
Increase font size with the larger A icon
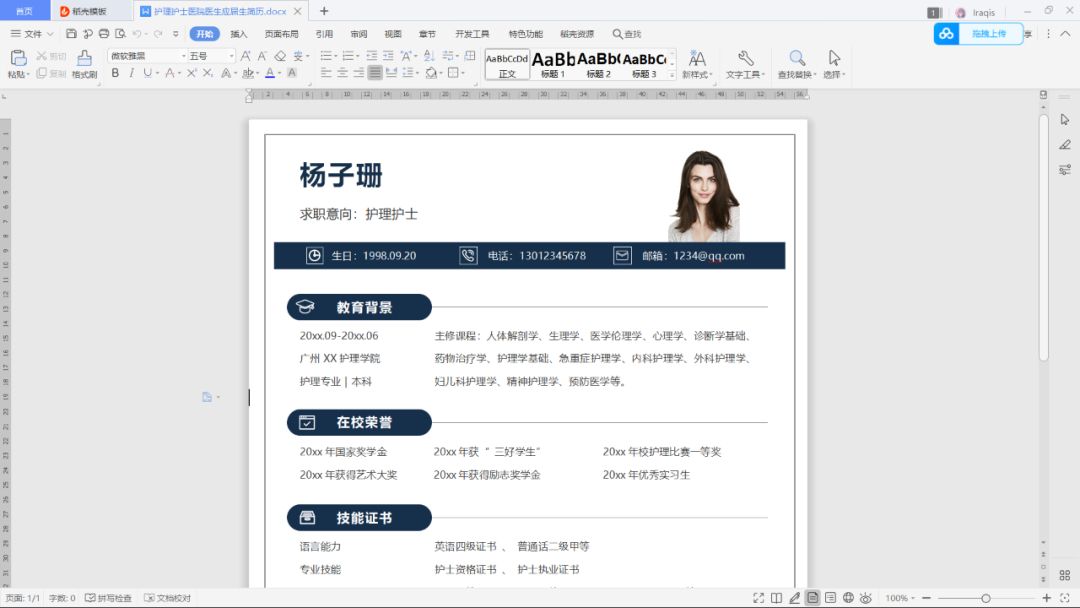point(245,56)
